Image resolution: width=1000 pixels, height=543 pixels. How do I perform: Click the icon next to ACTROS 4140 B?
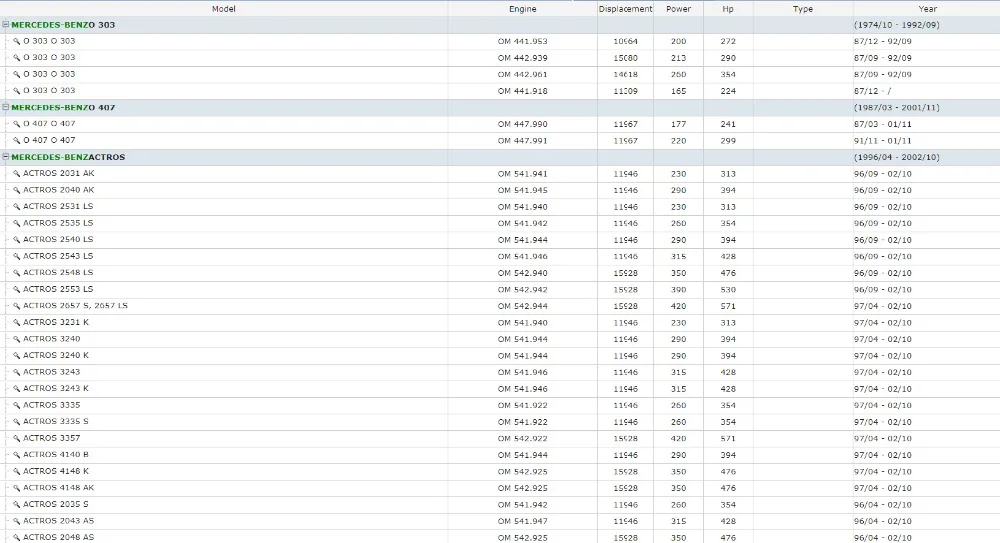point(17,455)
